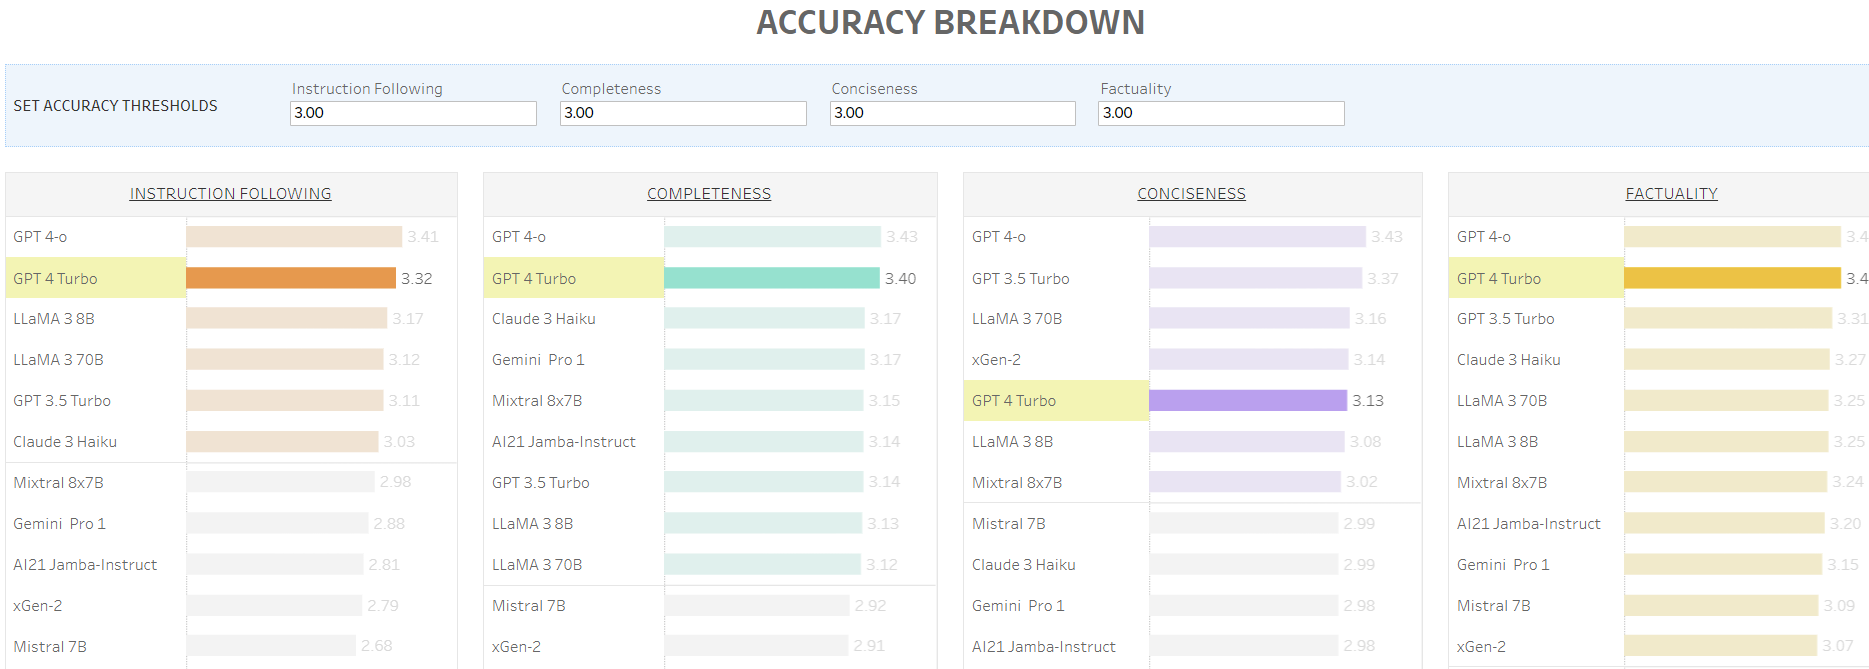Click Mistral 7B in Conciseness list

pyautogui.click(x=1009, y=524)
